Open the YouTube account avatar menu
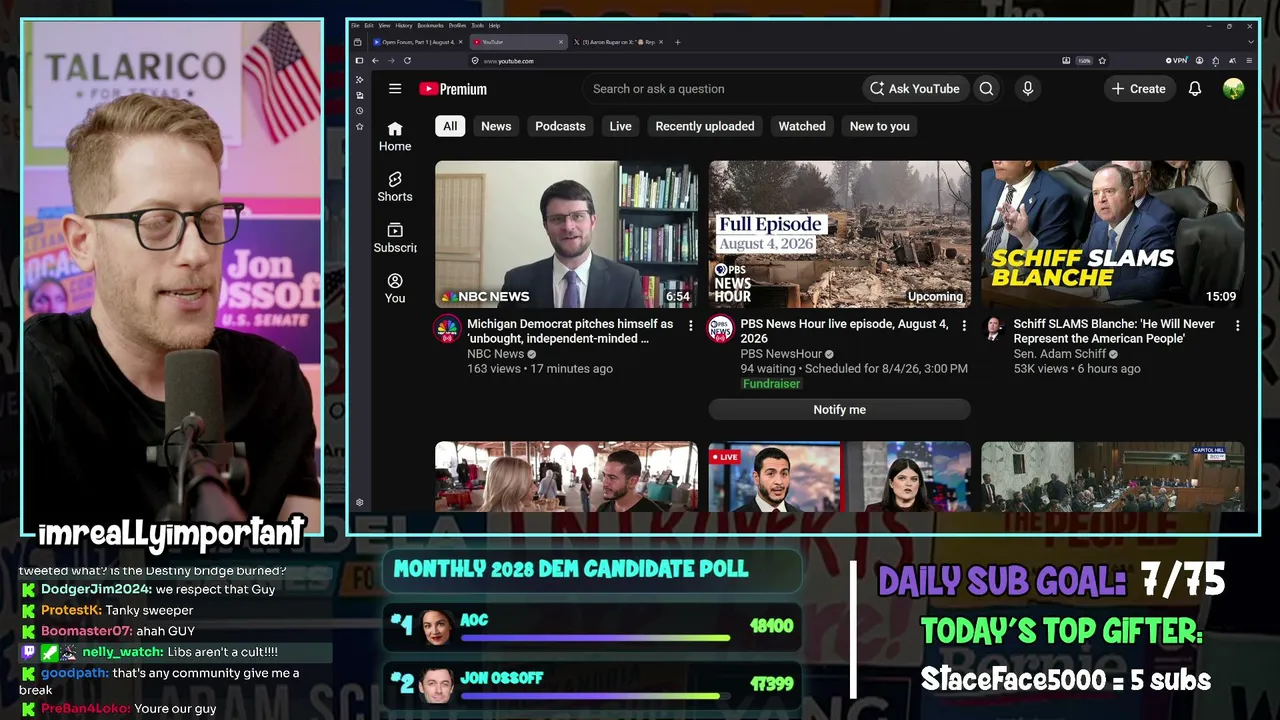 1233,89
